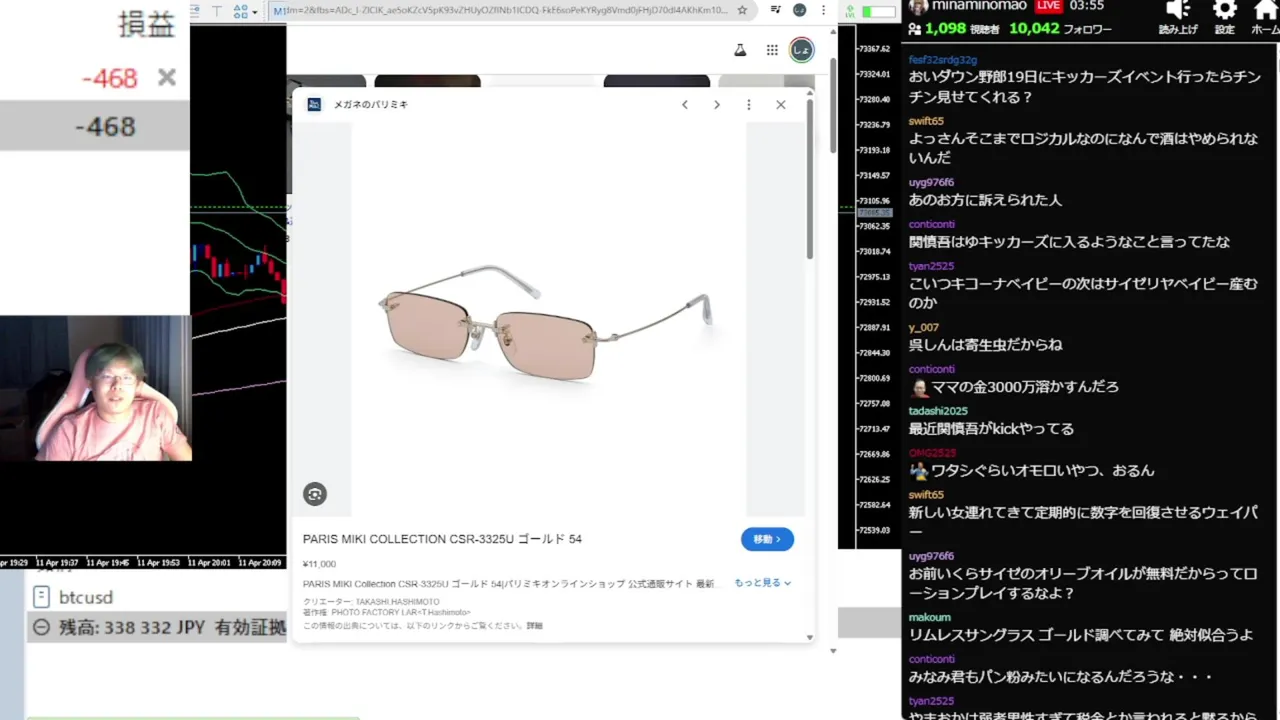
Task: Click chat username fesf32srdg32g
Action: (943, 60)
